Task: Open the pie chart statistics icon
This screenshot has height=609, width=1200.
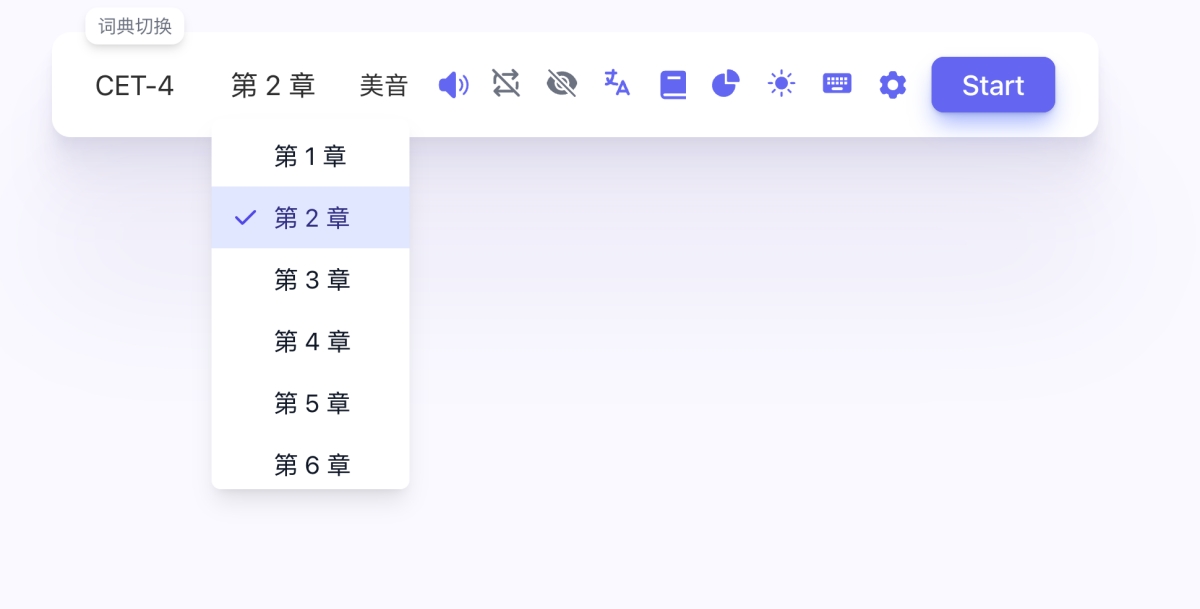Action: click(x=725, y=84)
